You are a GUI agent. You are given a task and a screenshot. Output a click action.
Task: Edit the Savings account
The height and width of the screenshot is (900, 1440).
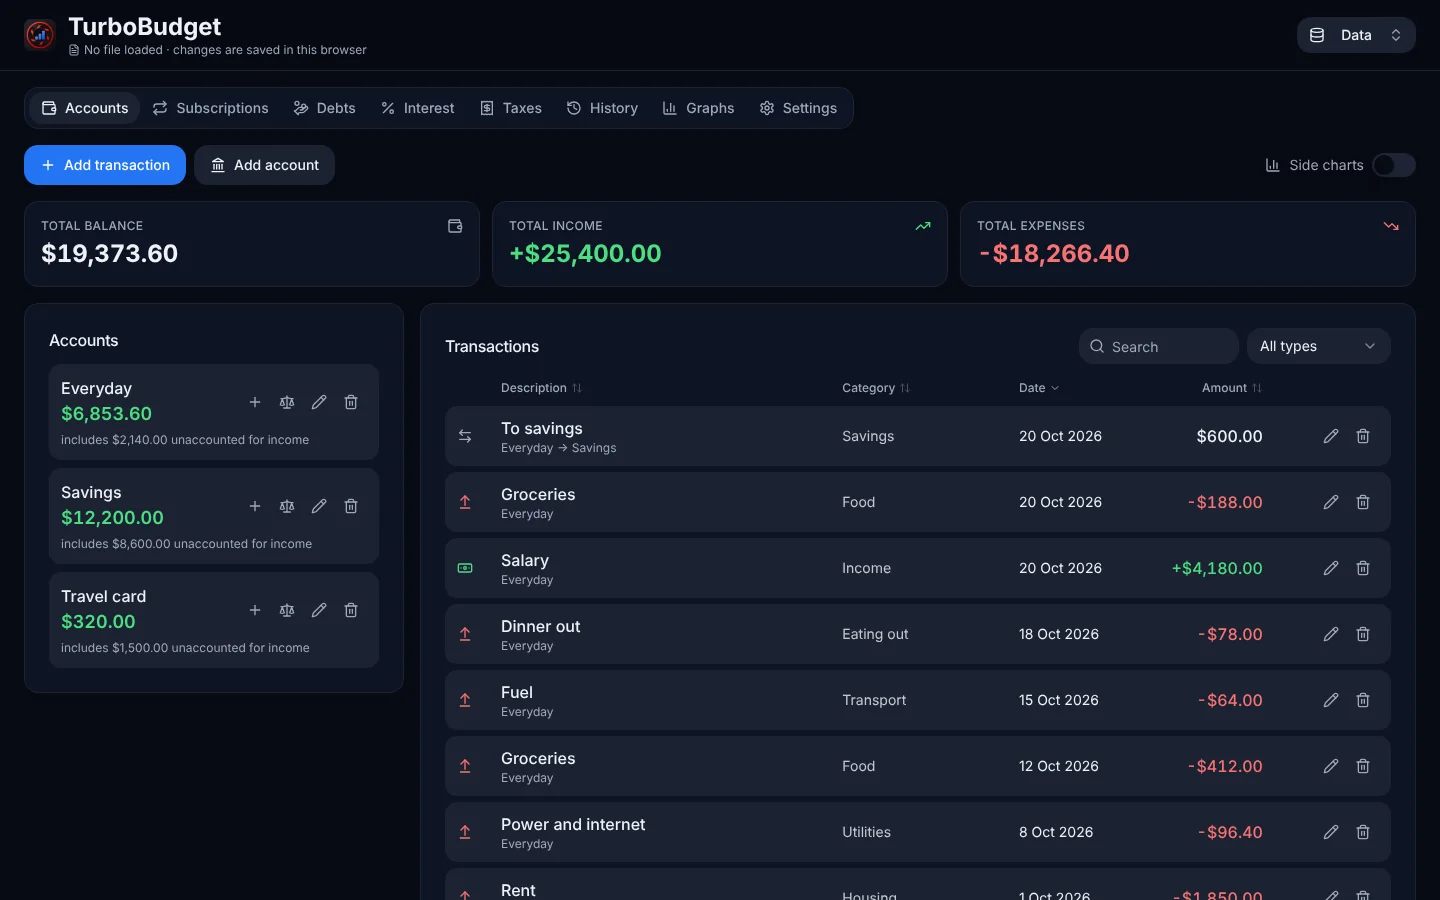pos(319,506)
